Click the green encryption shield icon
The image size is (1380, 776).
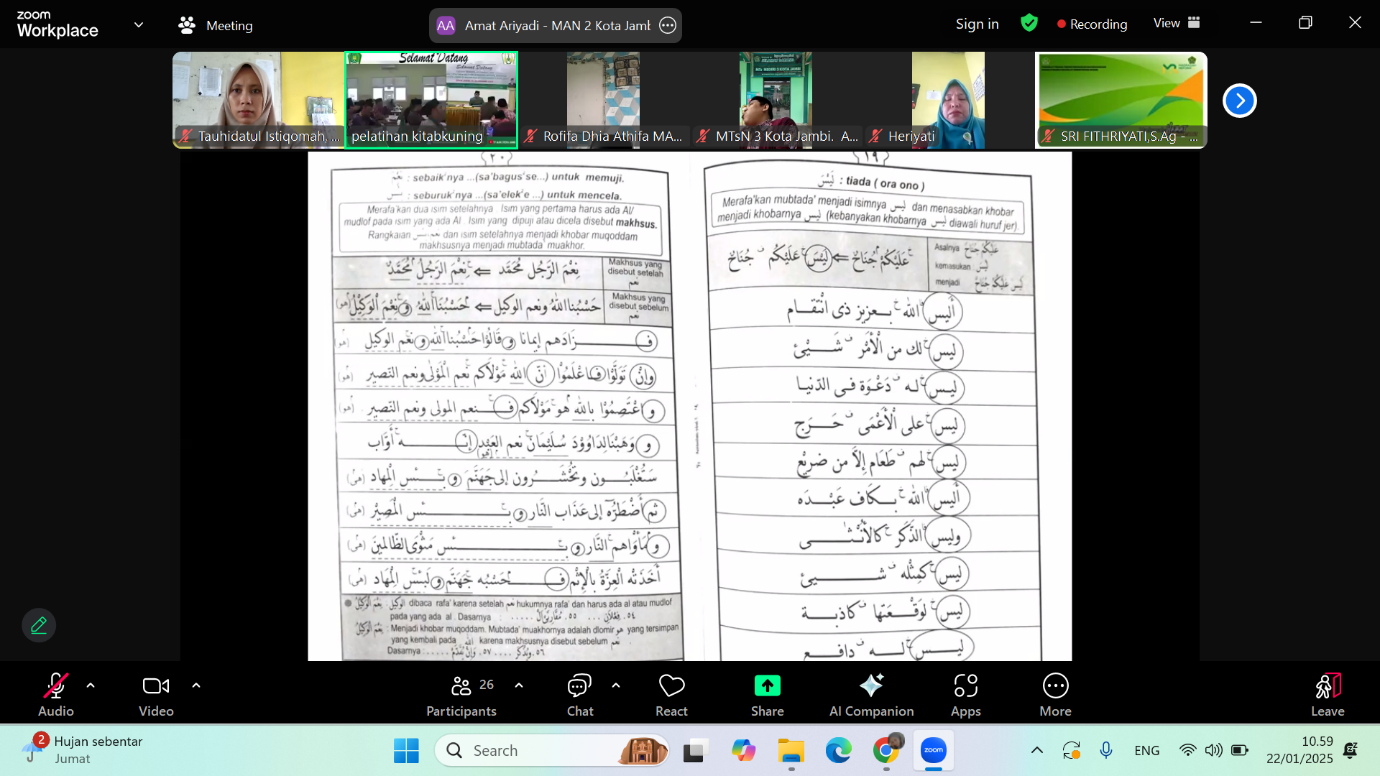tap(1029, 23)
